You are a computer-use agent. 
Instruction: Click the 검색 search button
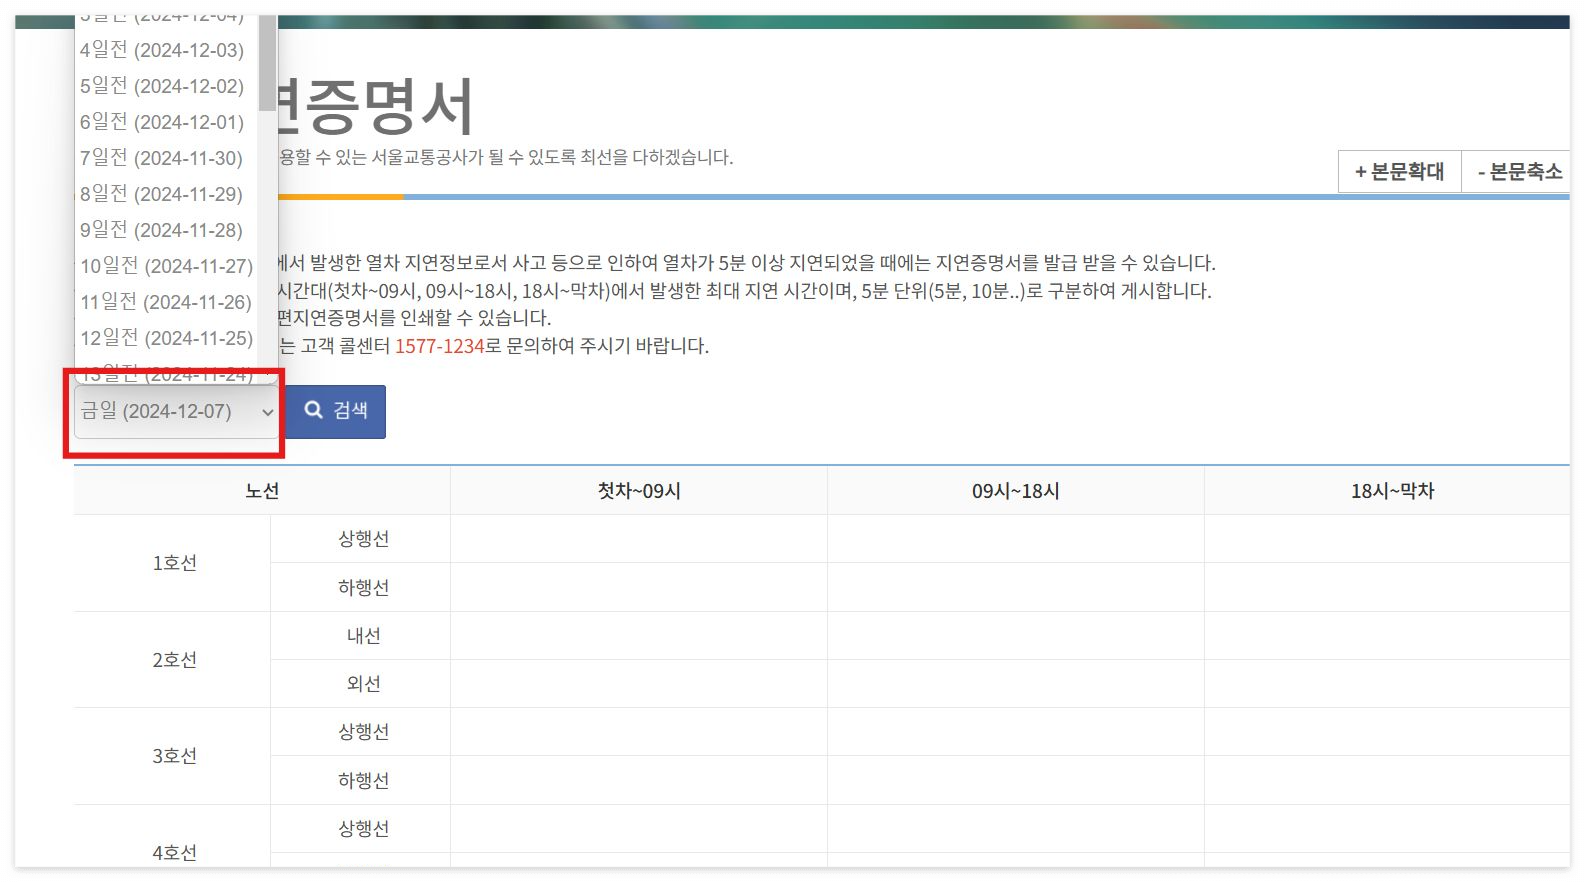pos(336,411)
